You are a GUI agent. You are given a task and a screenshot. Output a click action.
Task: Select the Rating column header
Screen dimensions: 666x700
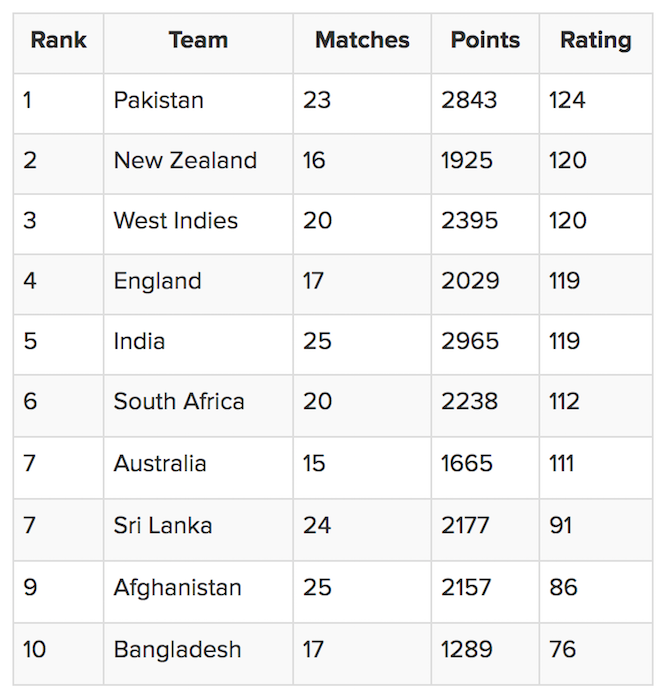pyautogui.click(x=595, y=41)
